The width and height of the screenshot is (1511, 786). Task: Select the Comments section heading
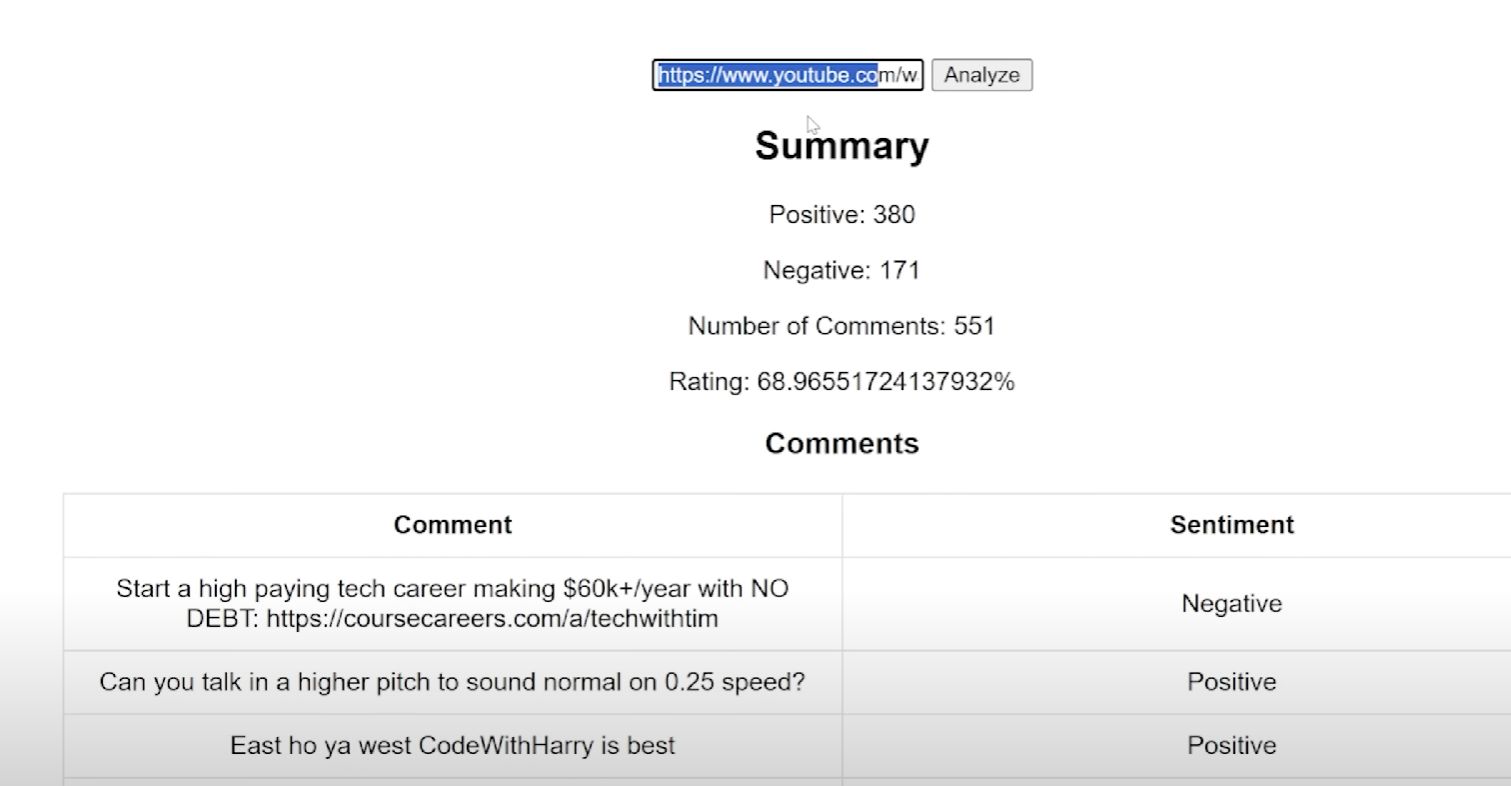(842, 444)
